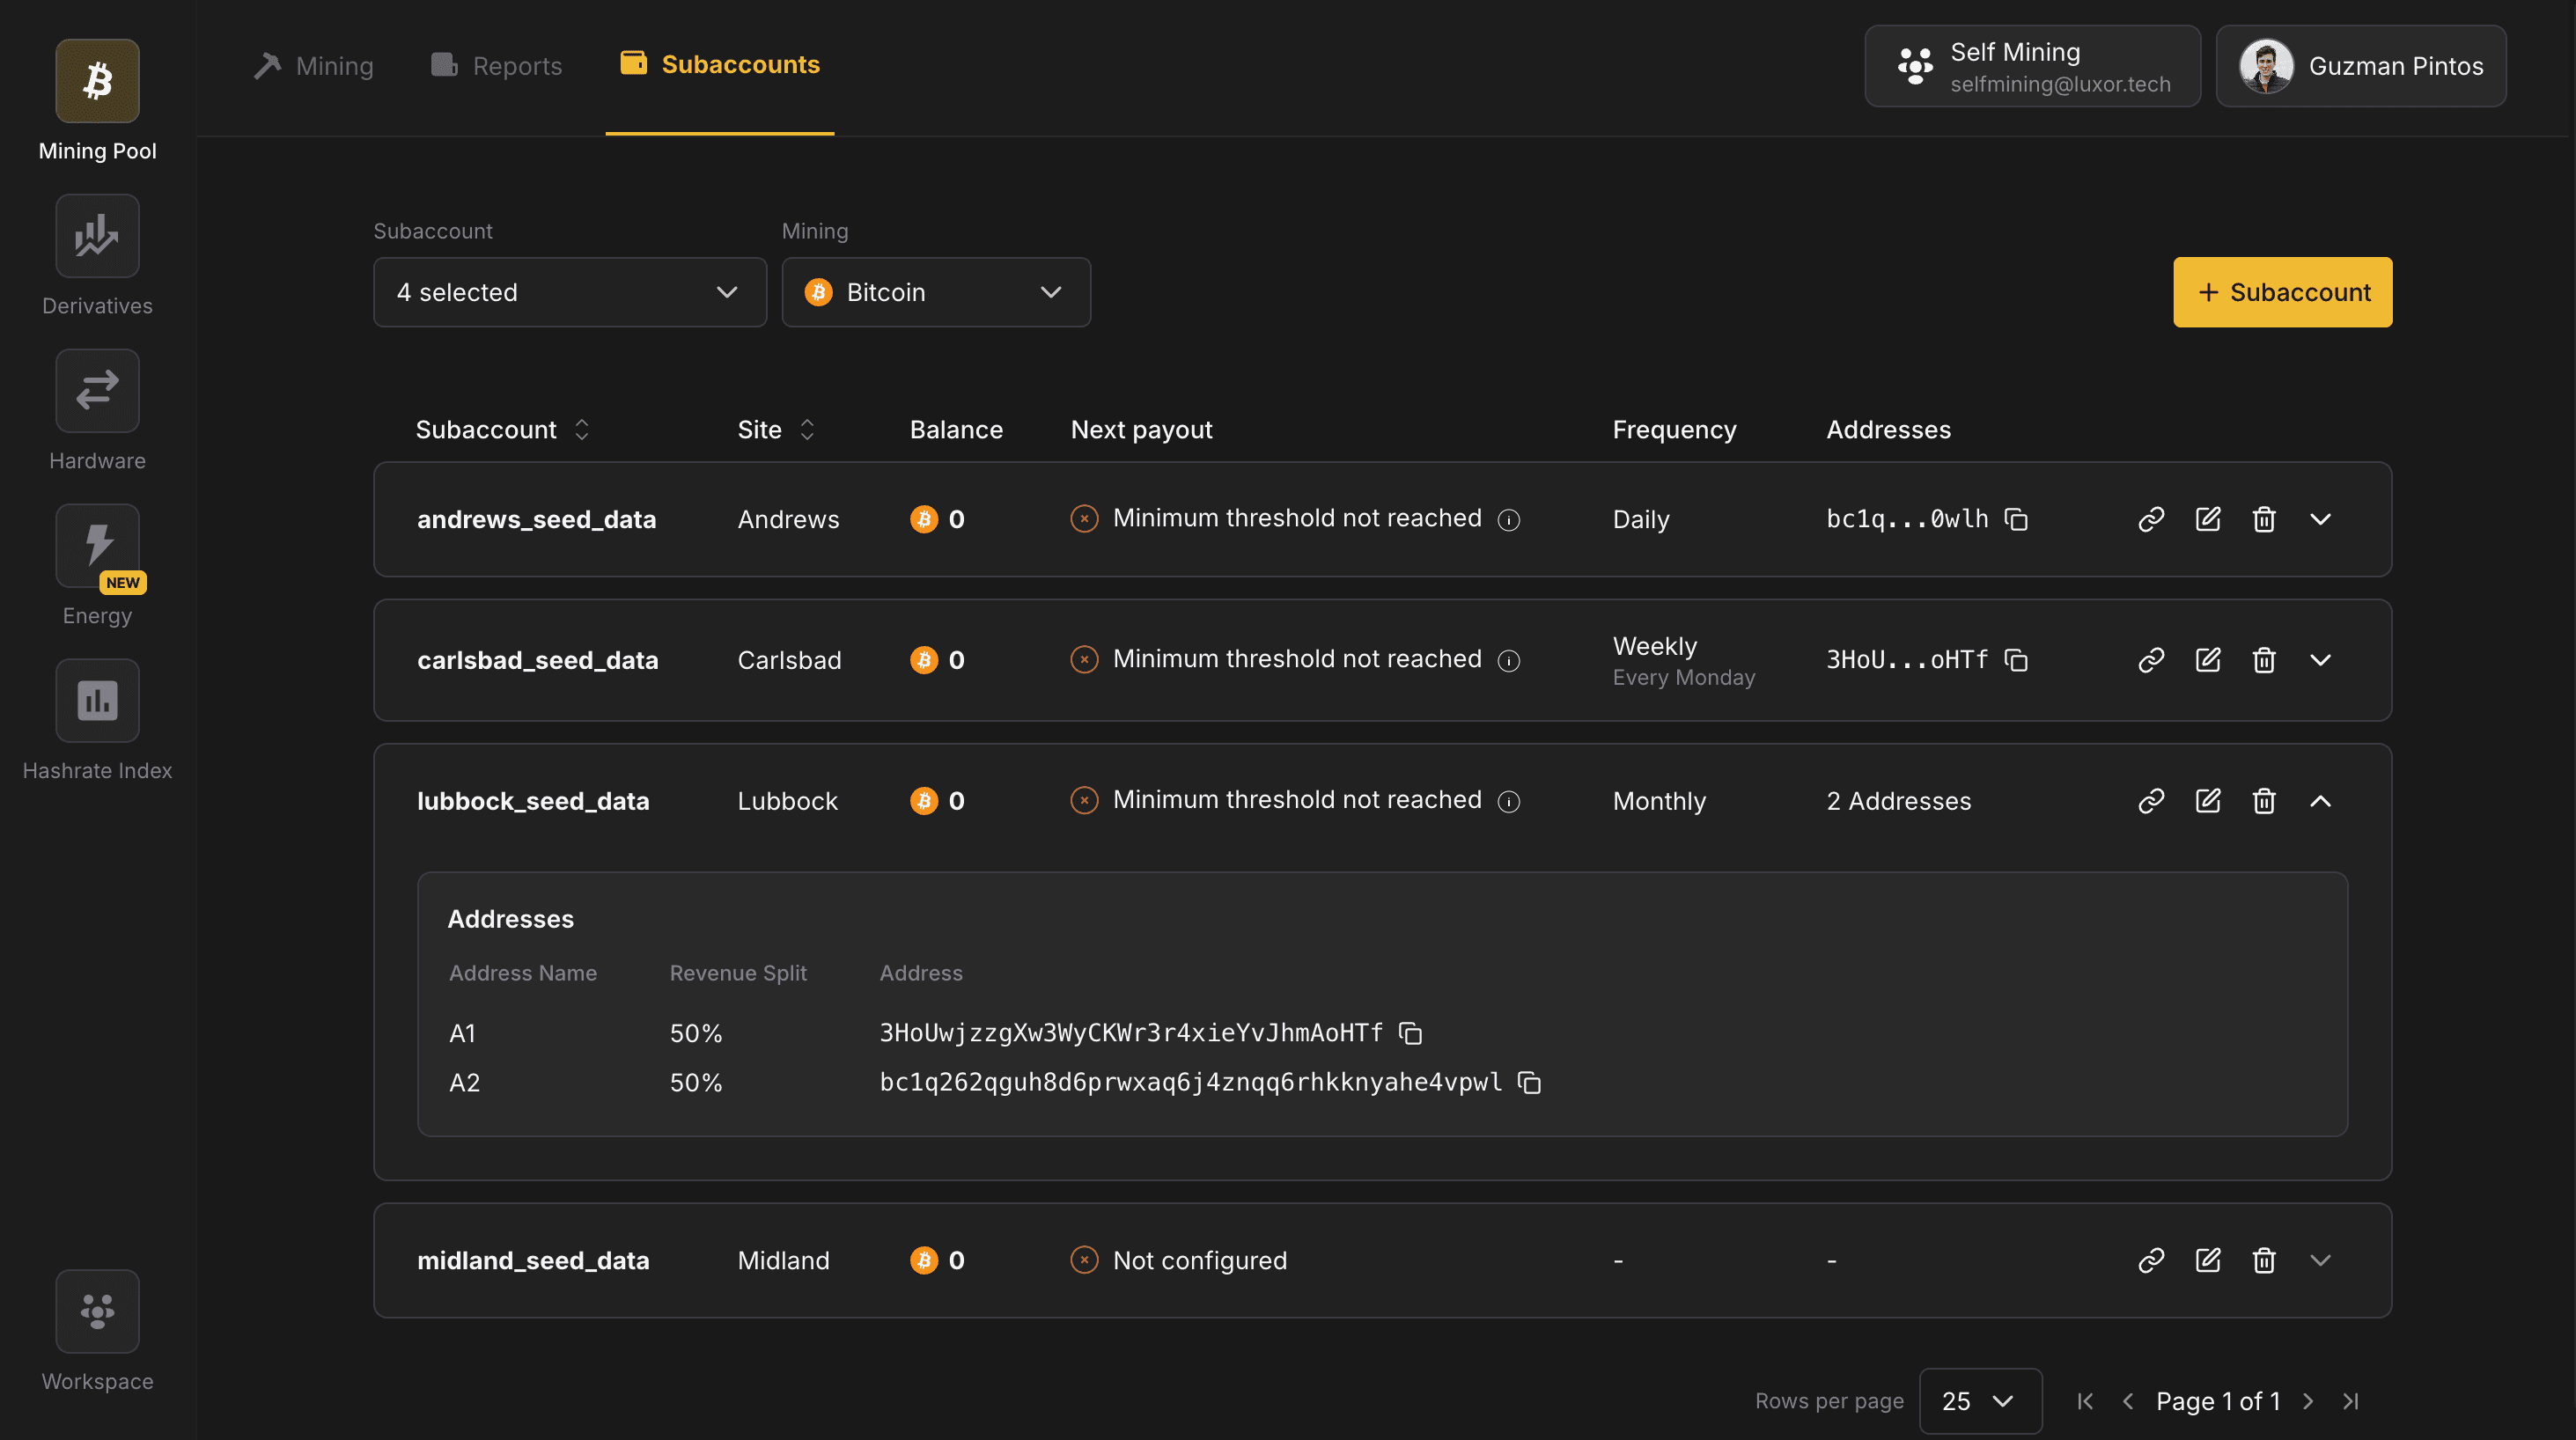This screenshot has width=2576, height=1440.
Task: Select the Derivatives sidebar icon
Action: point(96,236)
